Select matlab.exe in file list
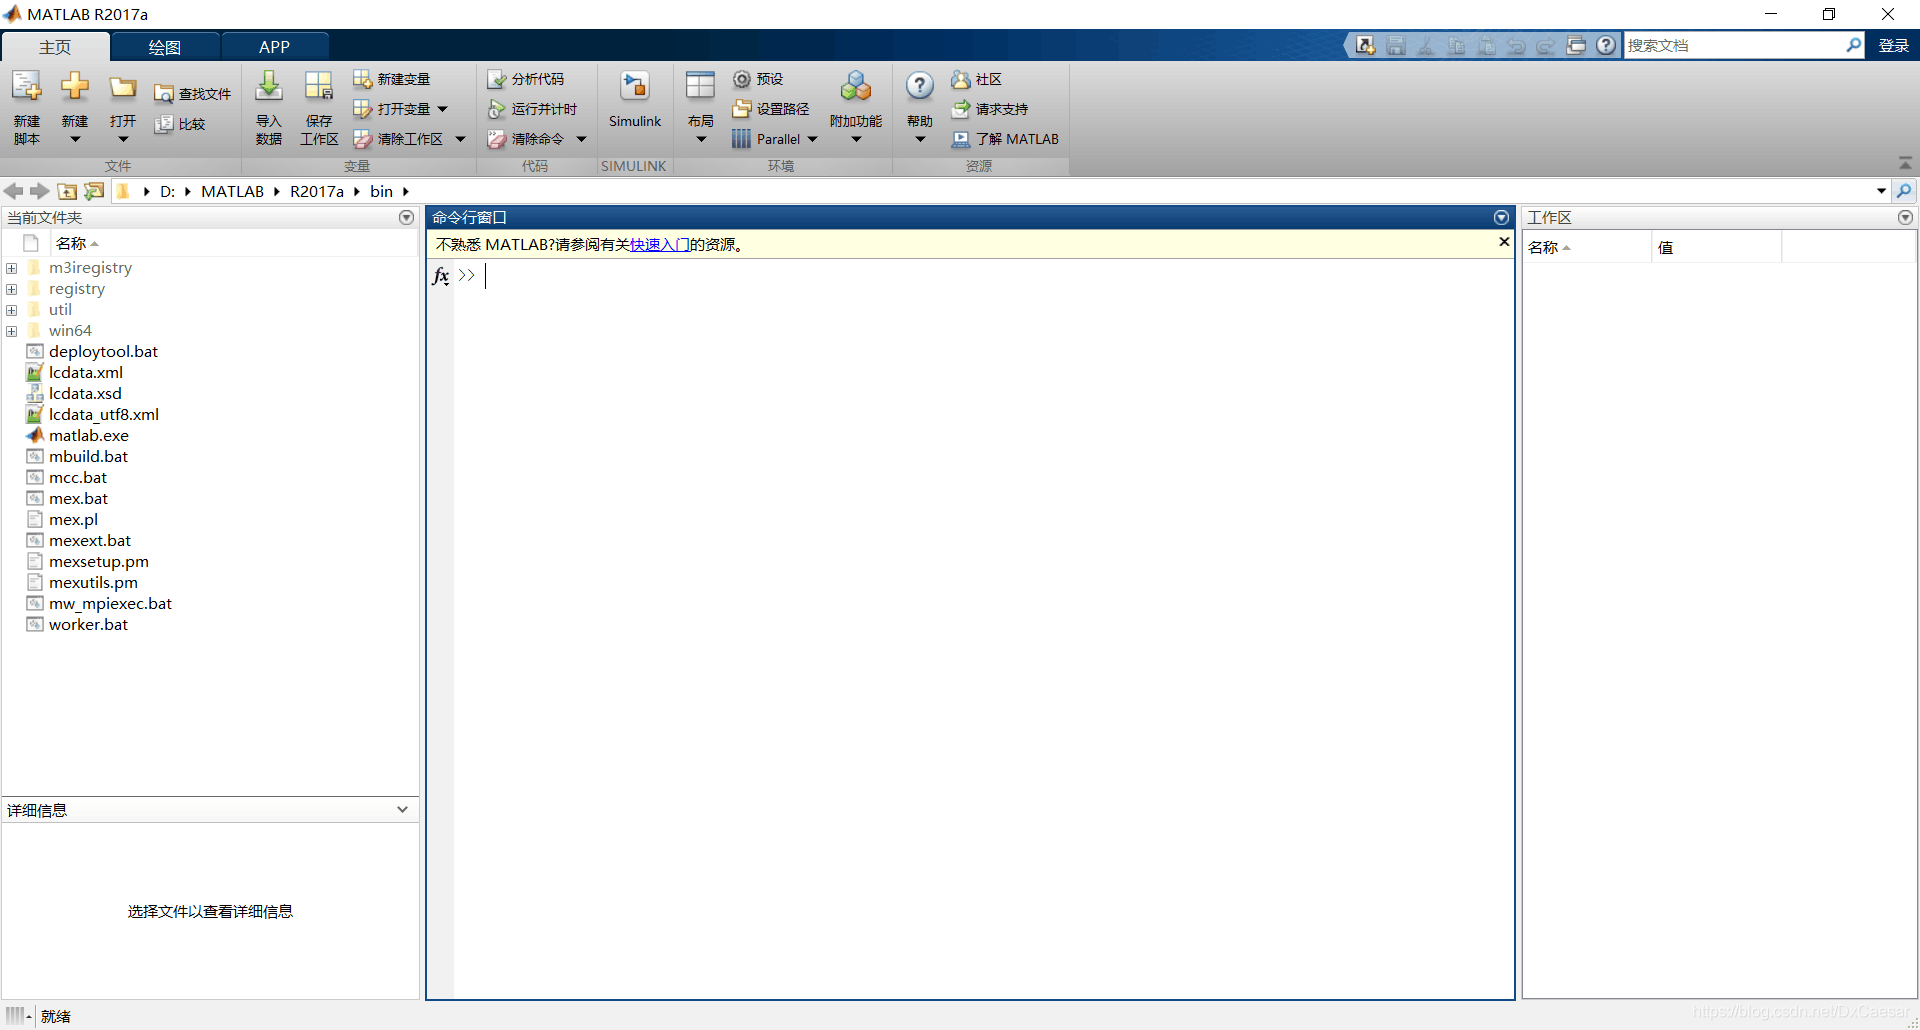The image size is (1920, 1030). point(89,436)
